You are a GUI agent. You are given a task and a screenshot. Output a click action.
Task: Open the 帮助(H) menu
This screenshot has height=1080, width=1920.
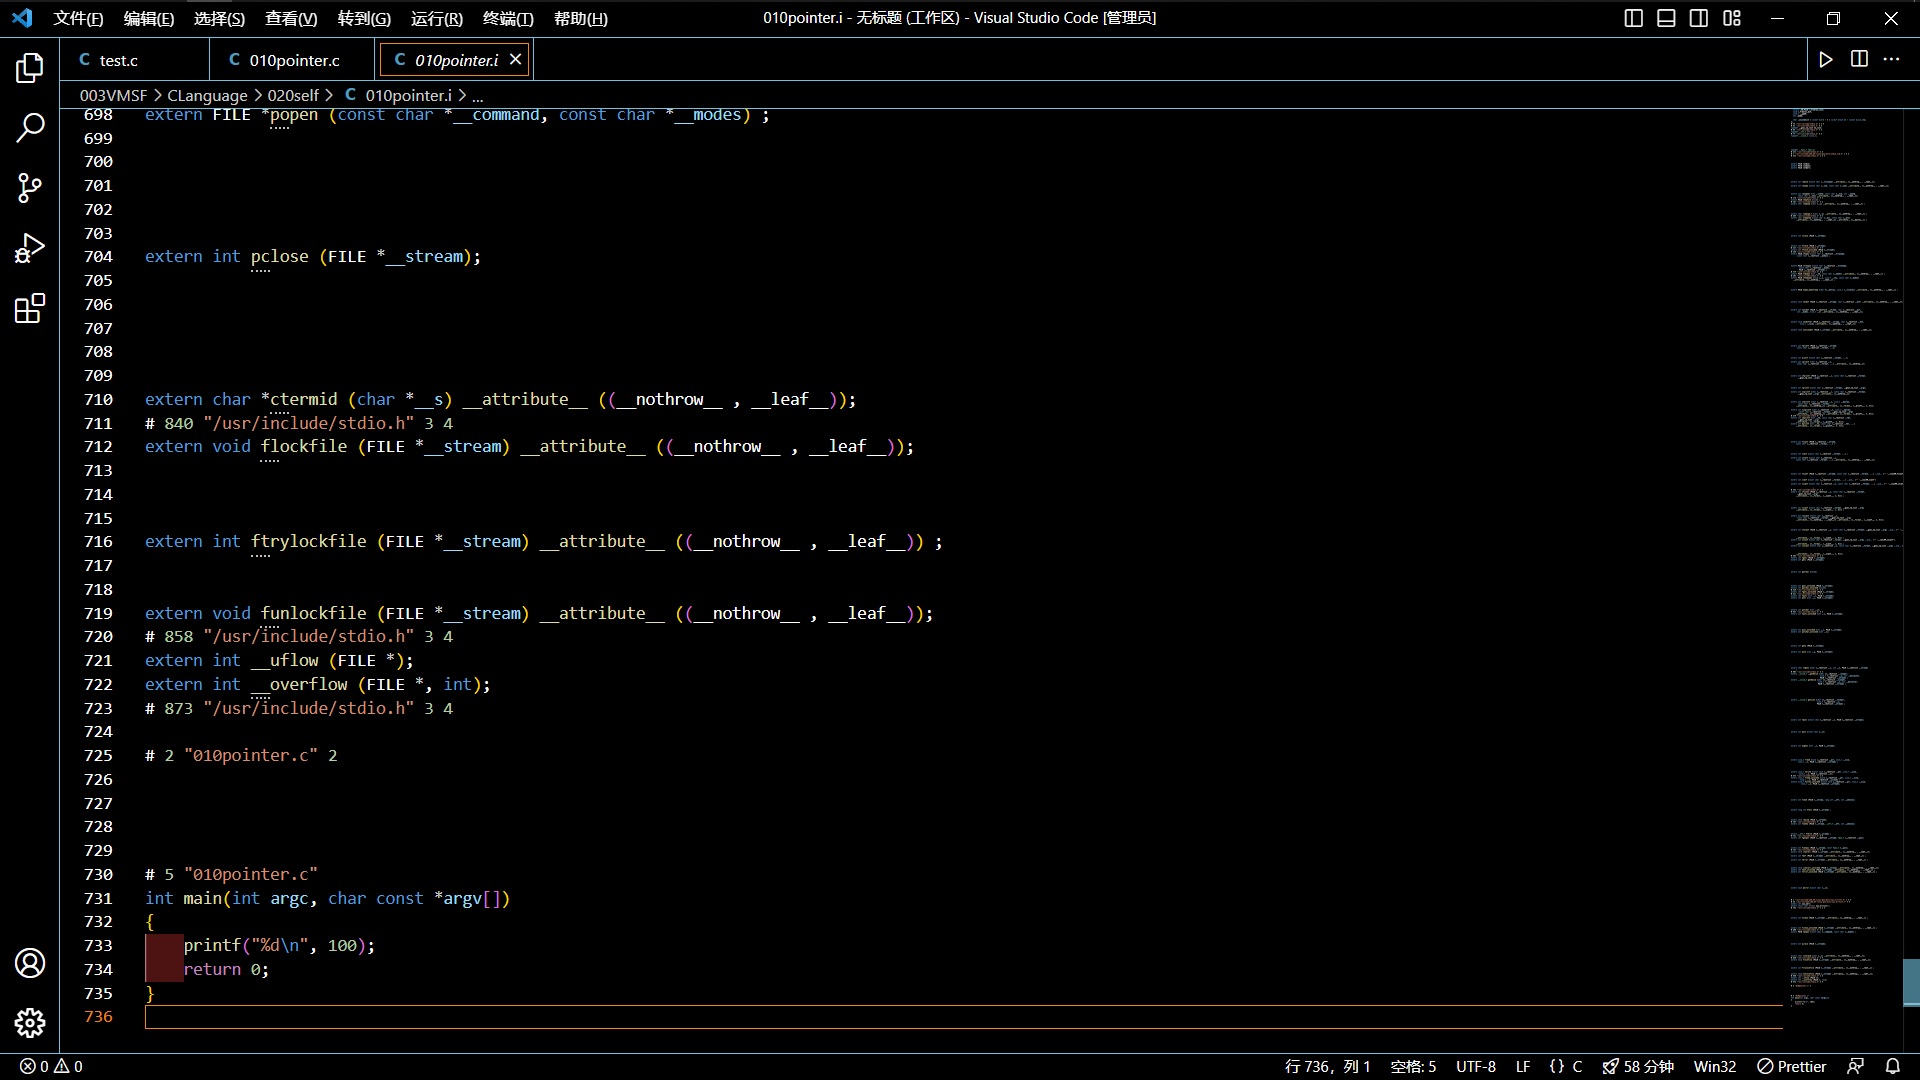tap(581, 18)
